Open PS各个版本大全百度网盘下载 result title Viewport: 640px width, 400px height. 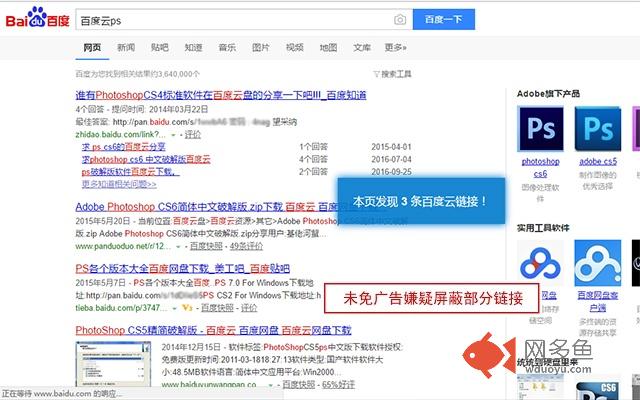pos(182,269)
